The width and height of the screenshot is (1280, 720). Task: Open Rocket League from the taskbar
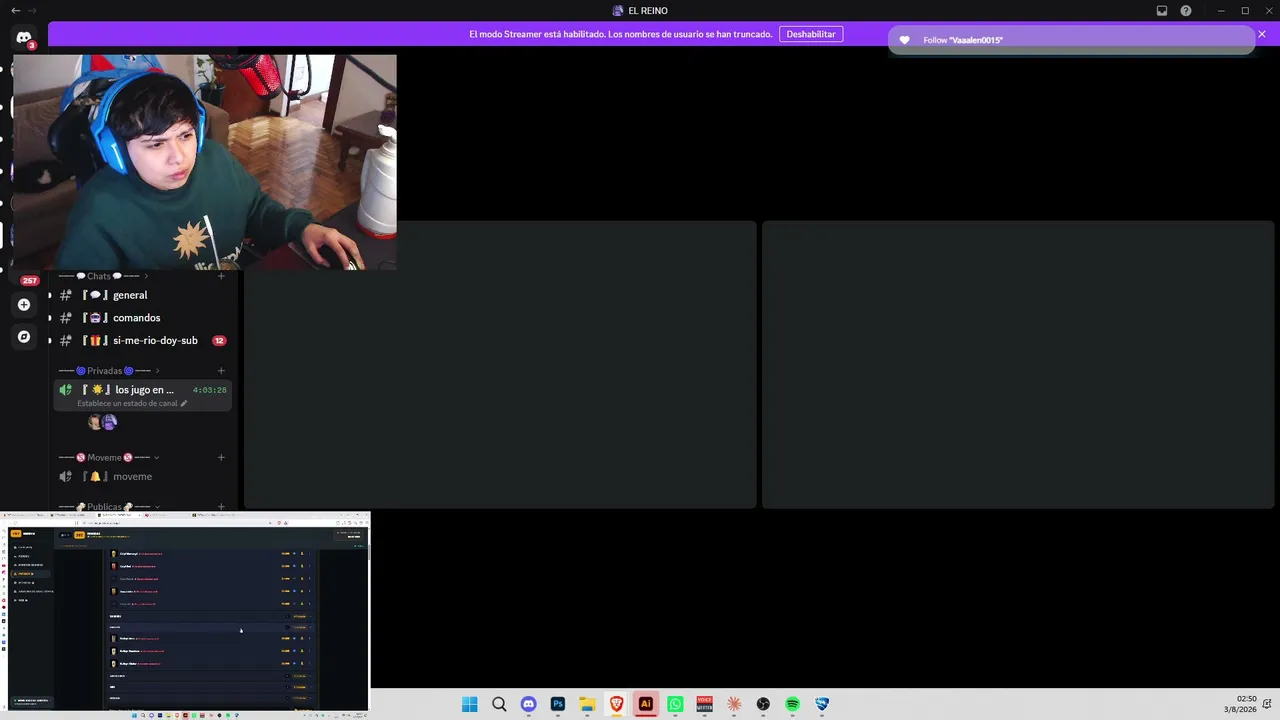click(x=822, y=704)
